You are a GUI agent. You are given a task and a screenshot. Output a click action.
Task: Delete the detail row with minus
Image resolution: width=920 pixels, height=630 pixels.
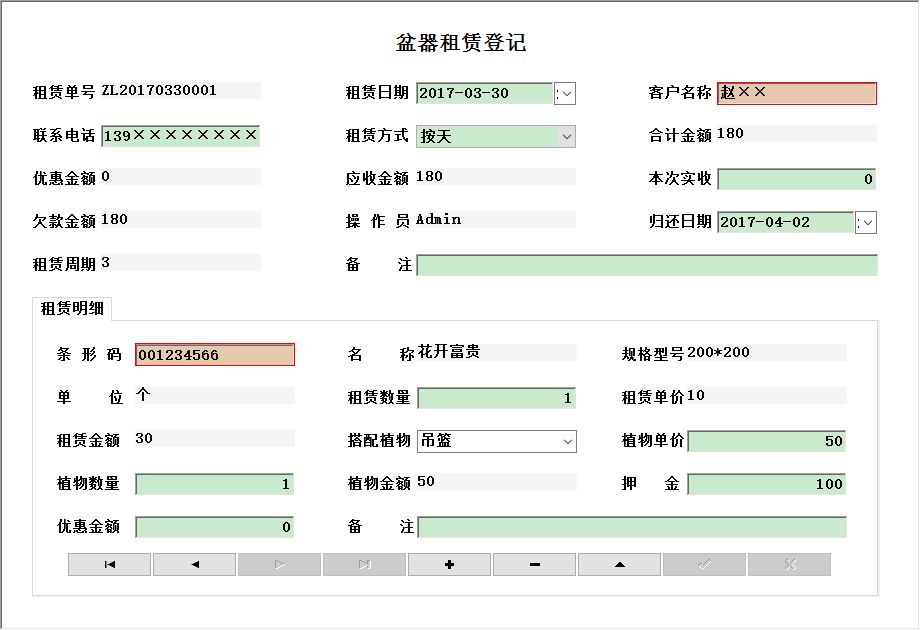[535, 564]
